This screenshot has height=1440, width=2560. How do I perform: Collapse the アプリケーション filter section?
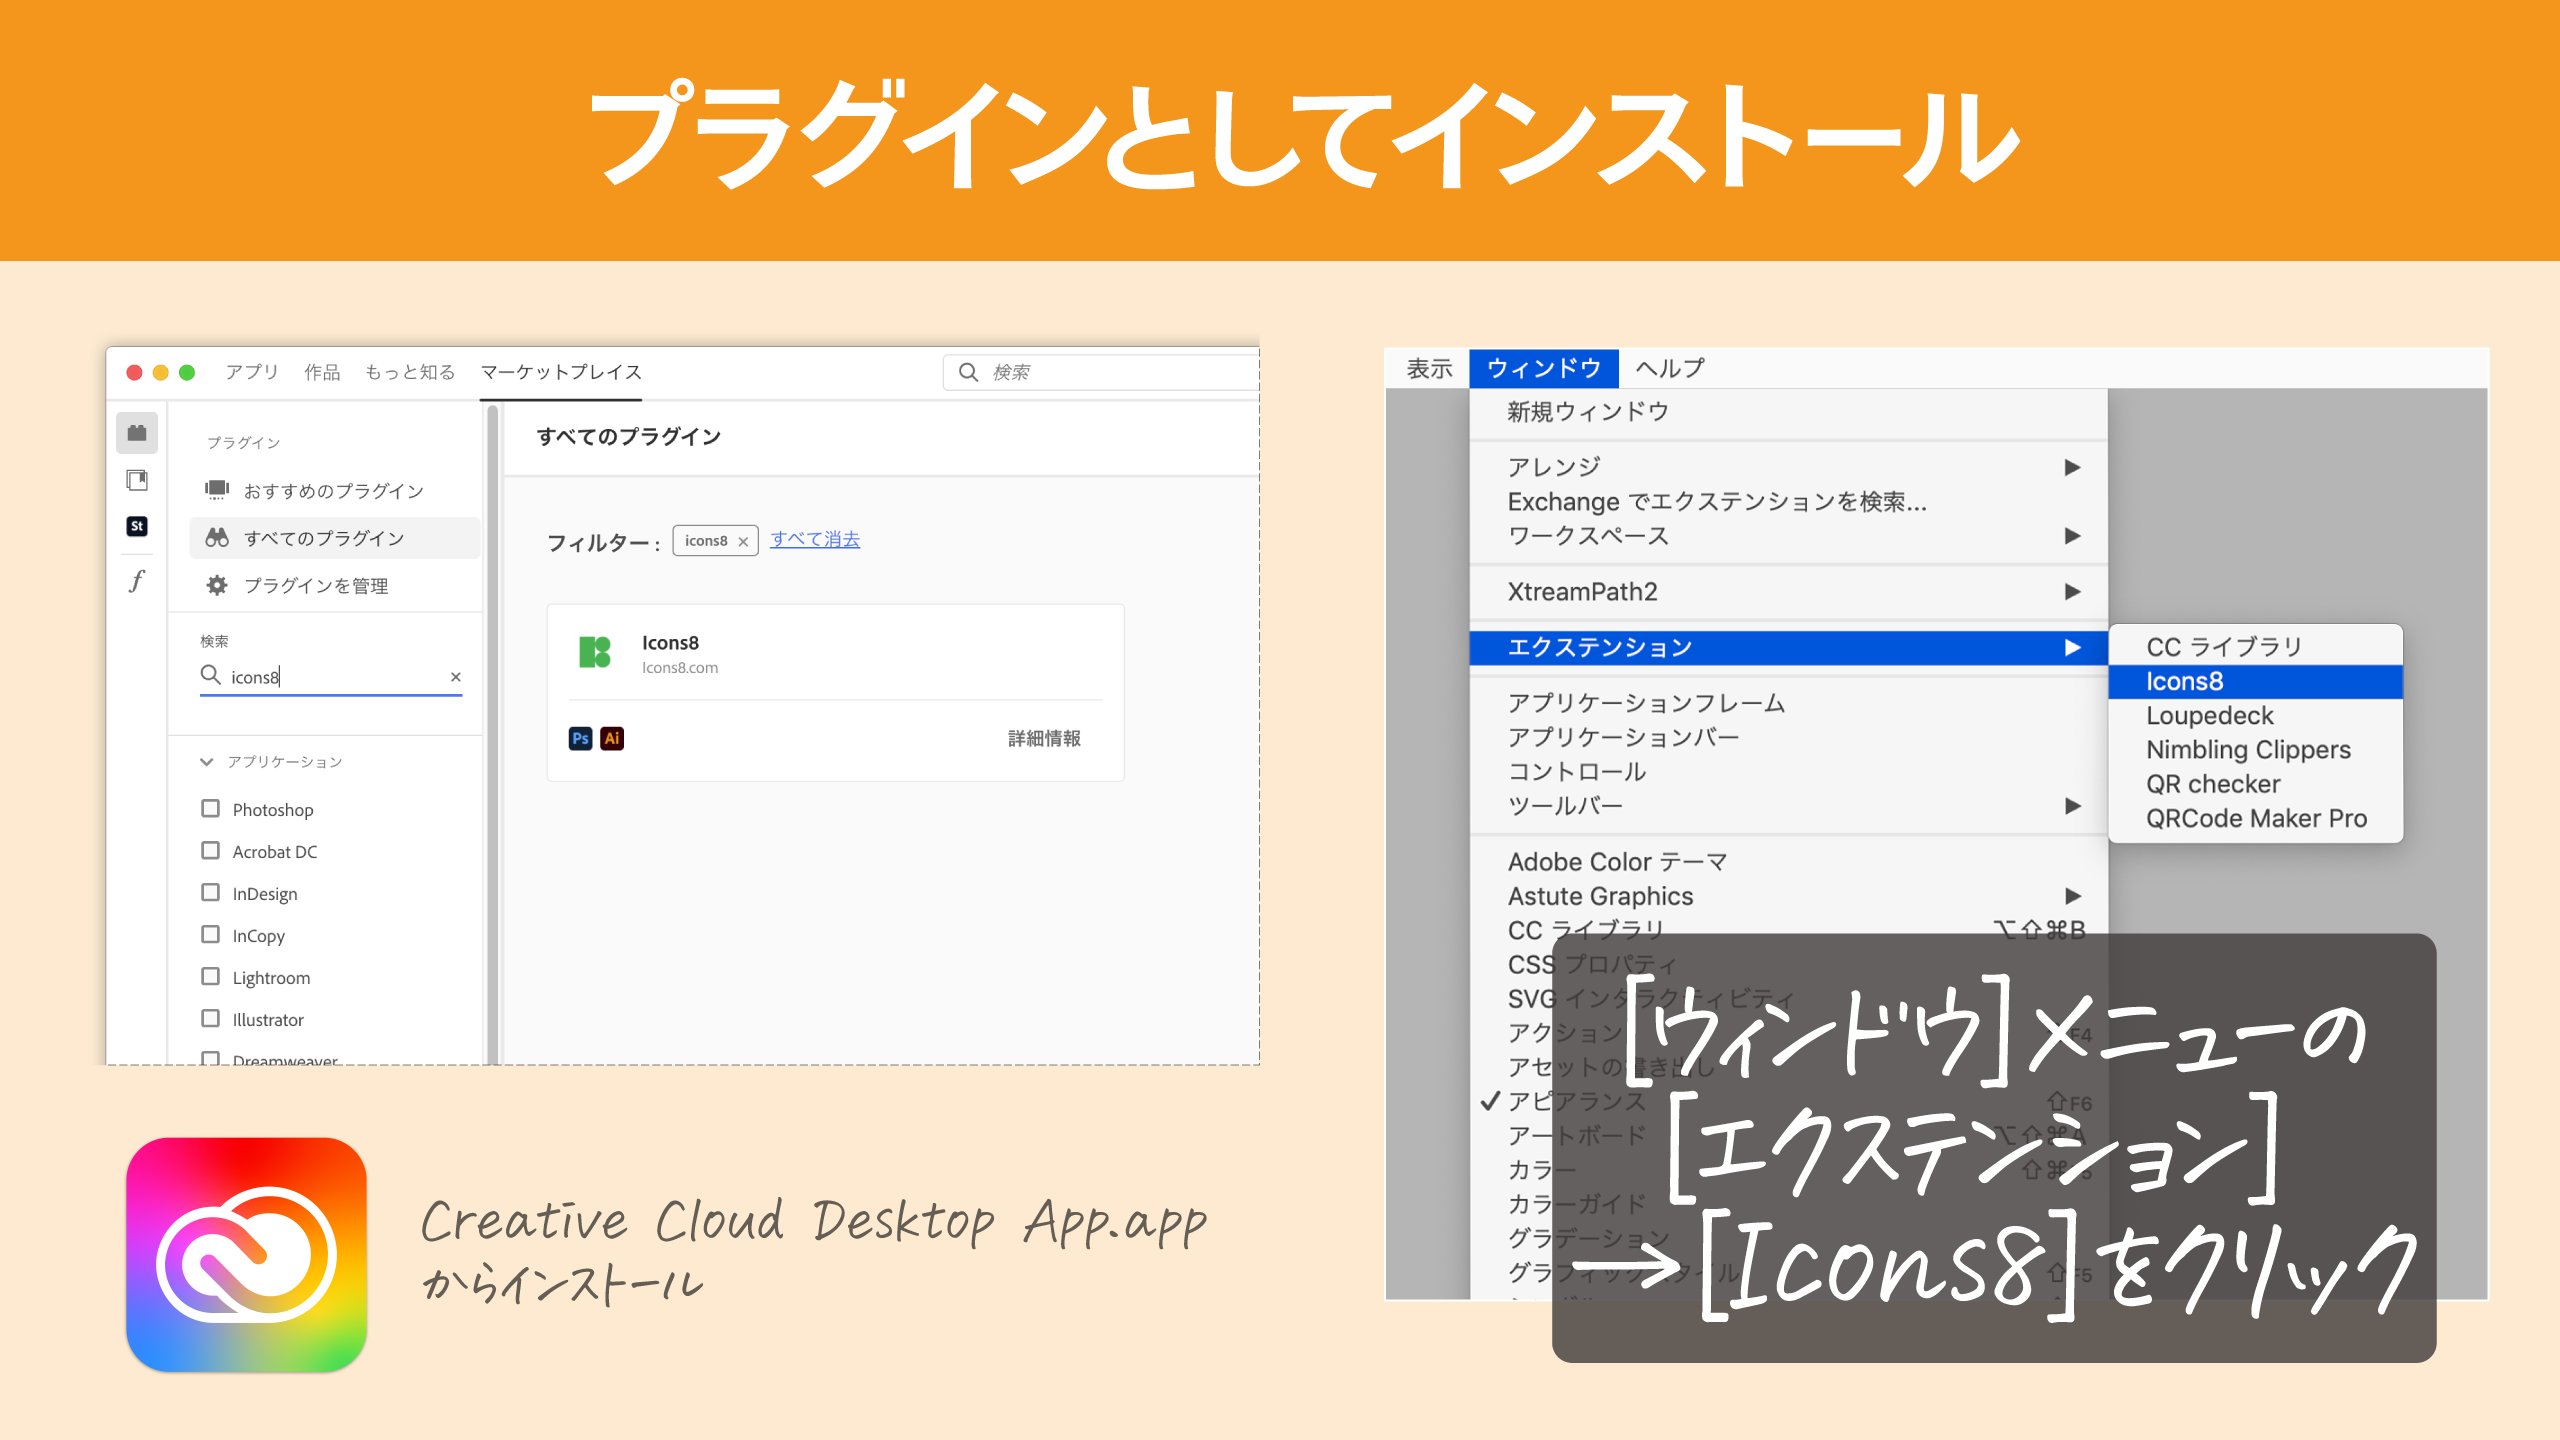point(206,762)
